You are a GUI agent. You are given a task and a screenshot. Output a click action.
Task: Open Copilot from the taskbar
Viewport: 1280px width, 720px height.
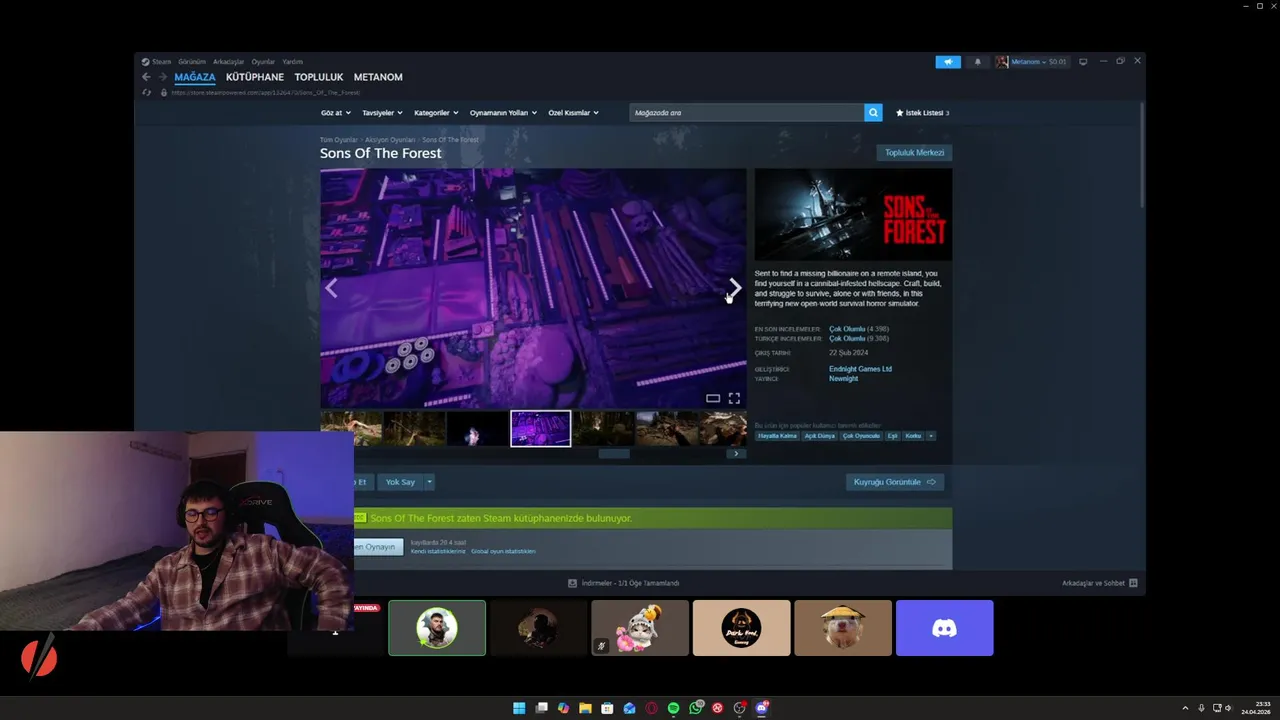point(563,708)
